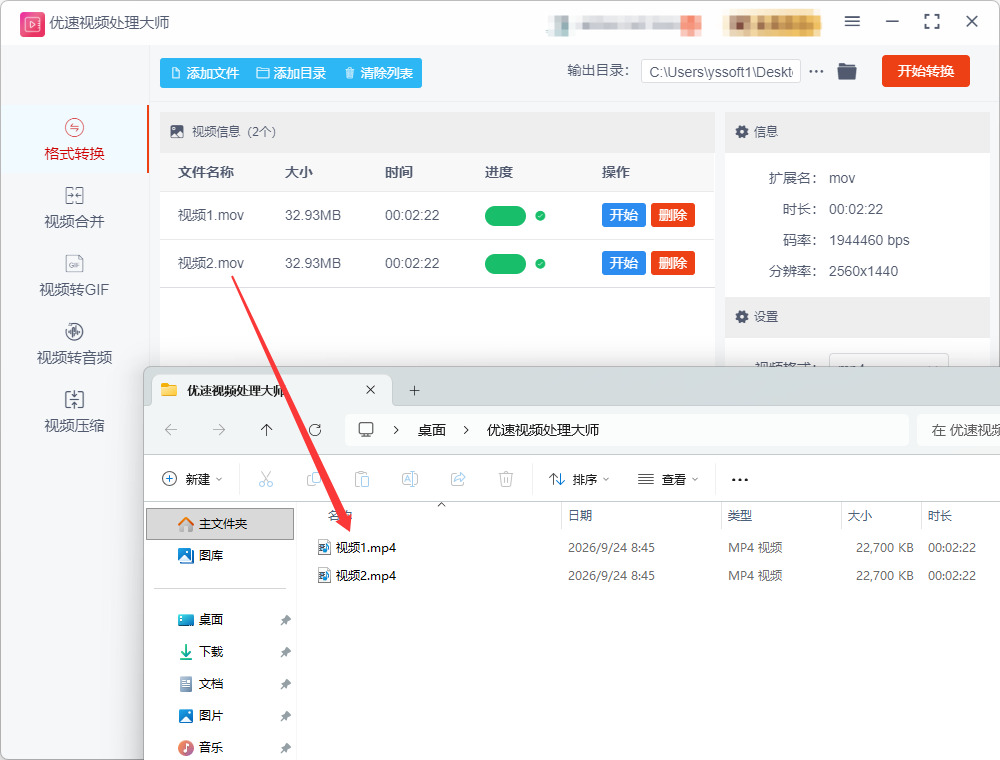
Task: Click the progress bar for 视频2.mov
Action: pos(505,263)
